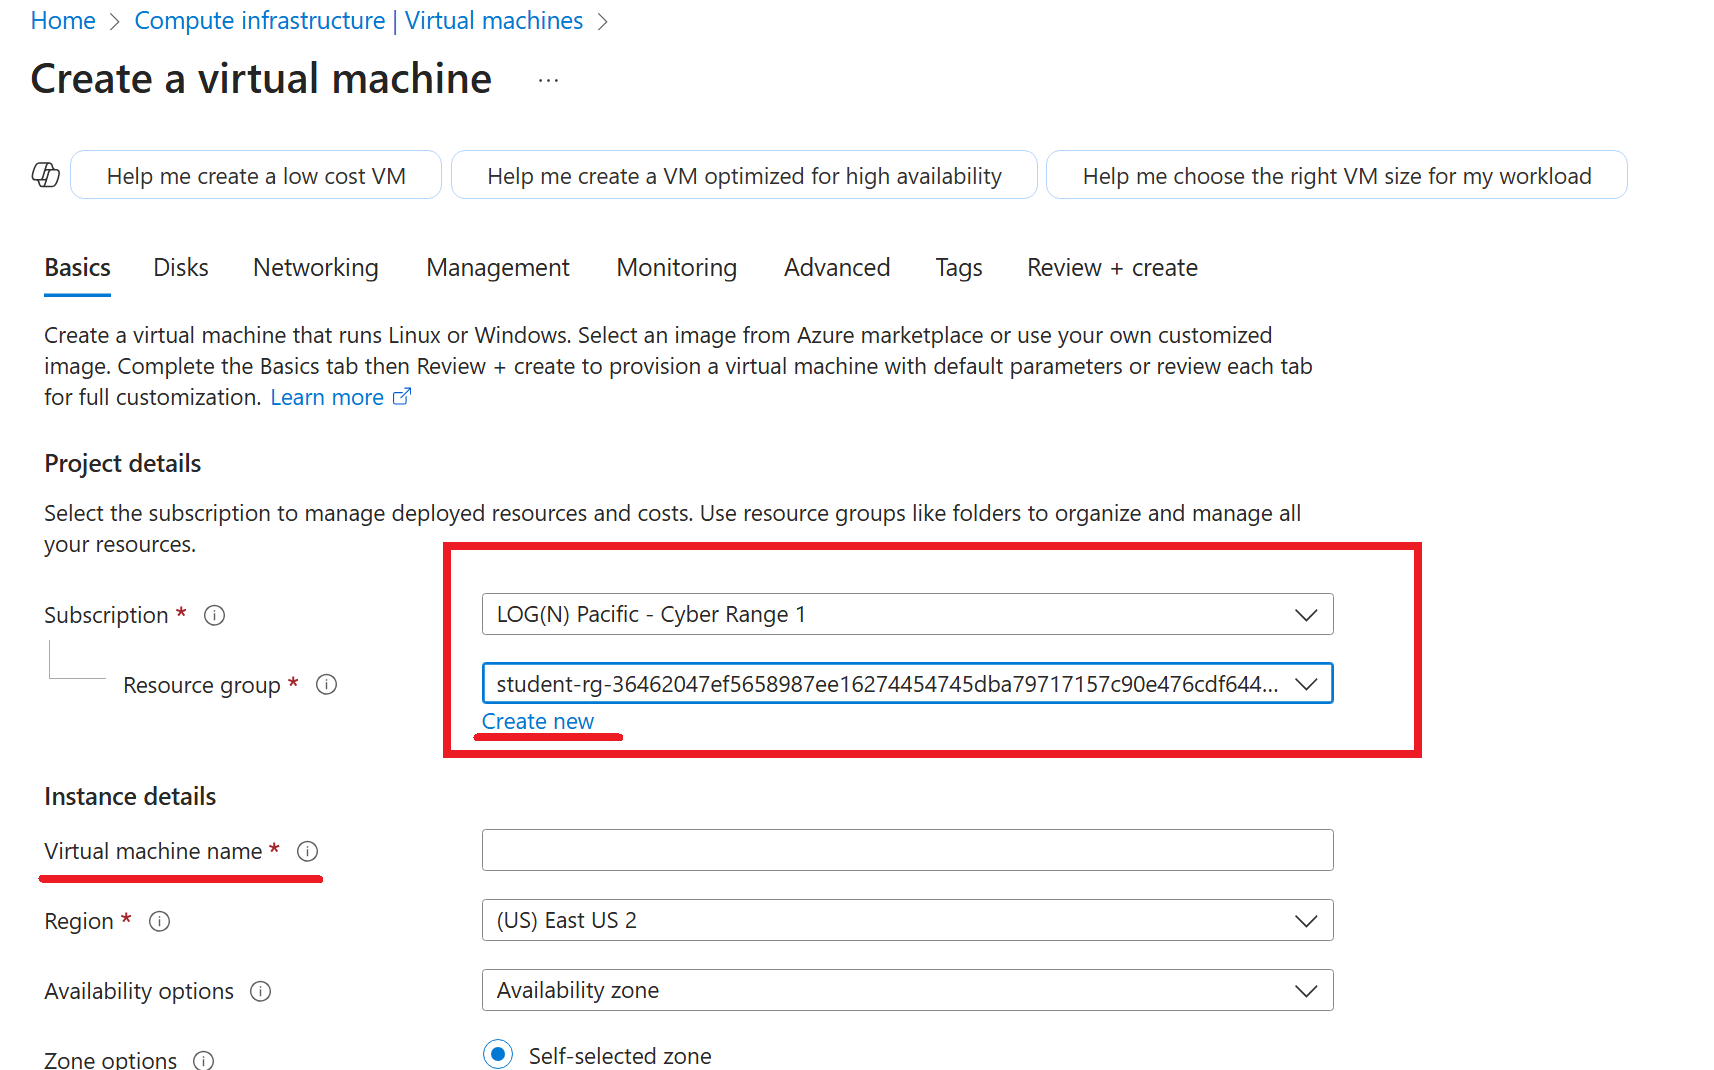
Task: Click the Copilot icon beside suggestion buttons
Action: coord(46,175)
